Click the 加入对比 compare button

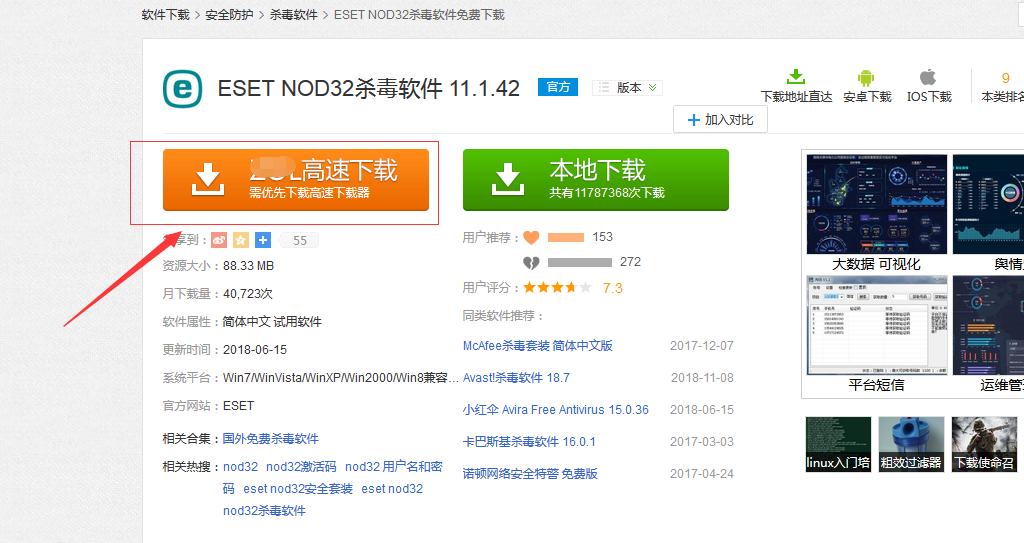(720, 120)
